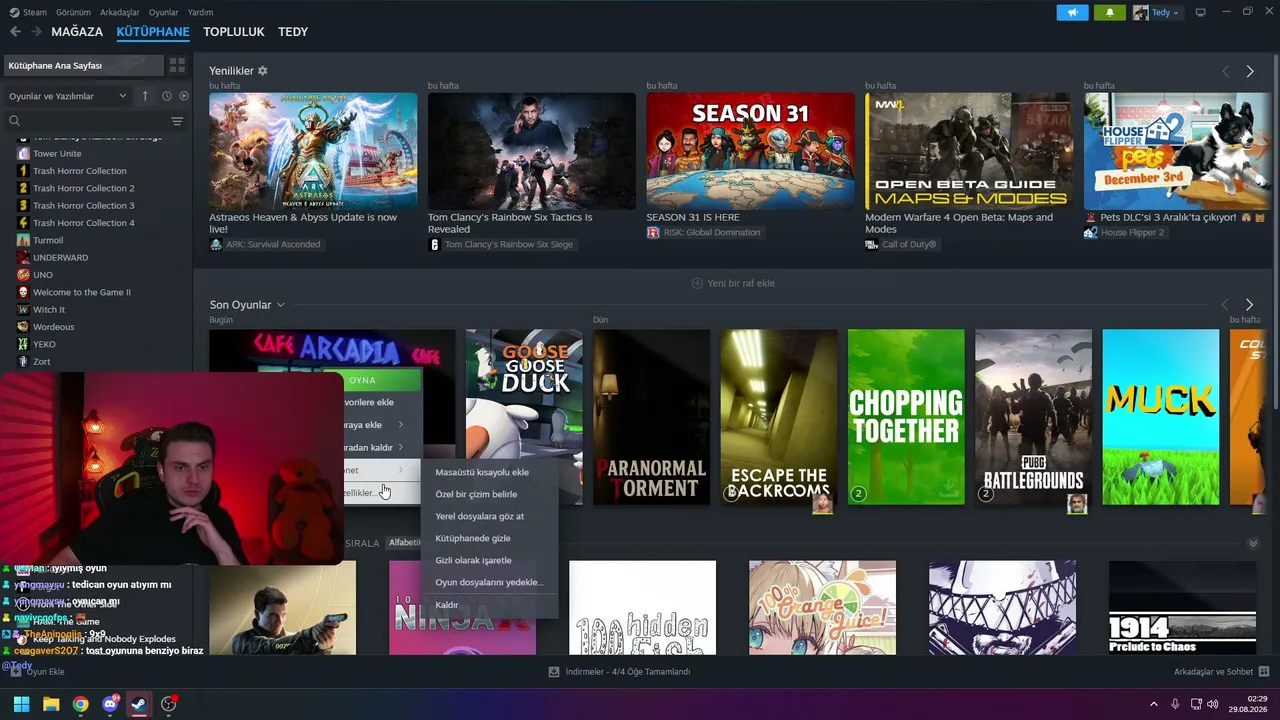
Task: Choose Kütüphanede gizle in submenu
Action: 490,538
